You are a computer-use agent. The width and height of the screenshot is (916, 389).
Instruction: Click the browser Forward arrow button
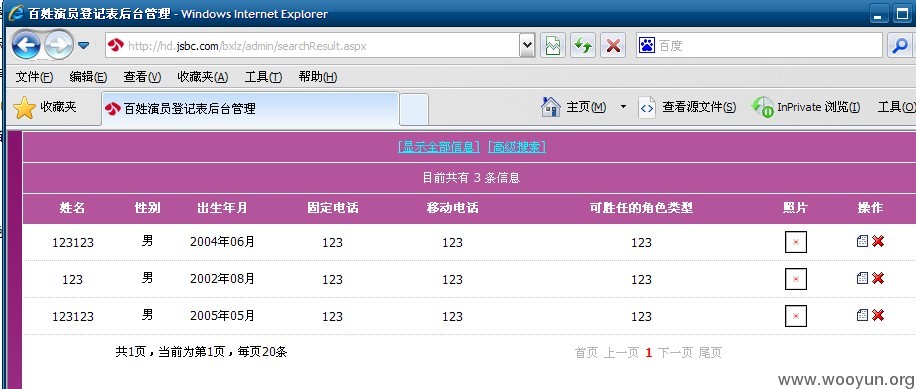[59, 45]
